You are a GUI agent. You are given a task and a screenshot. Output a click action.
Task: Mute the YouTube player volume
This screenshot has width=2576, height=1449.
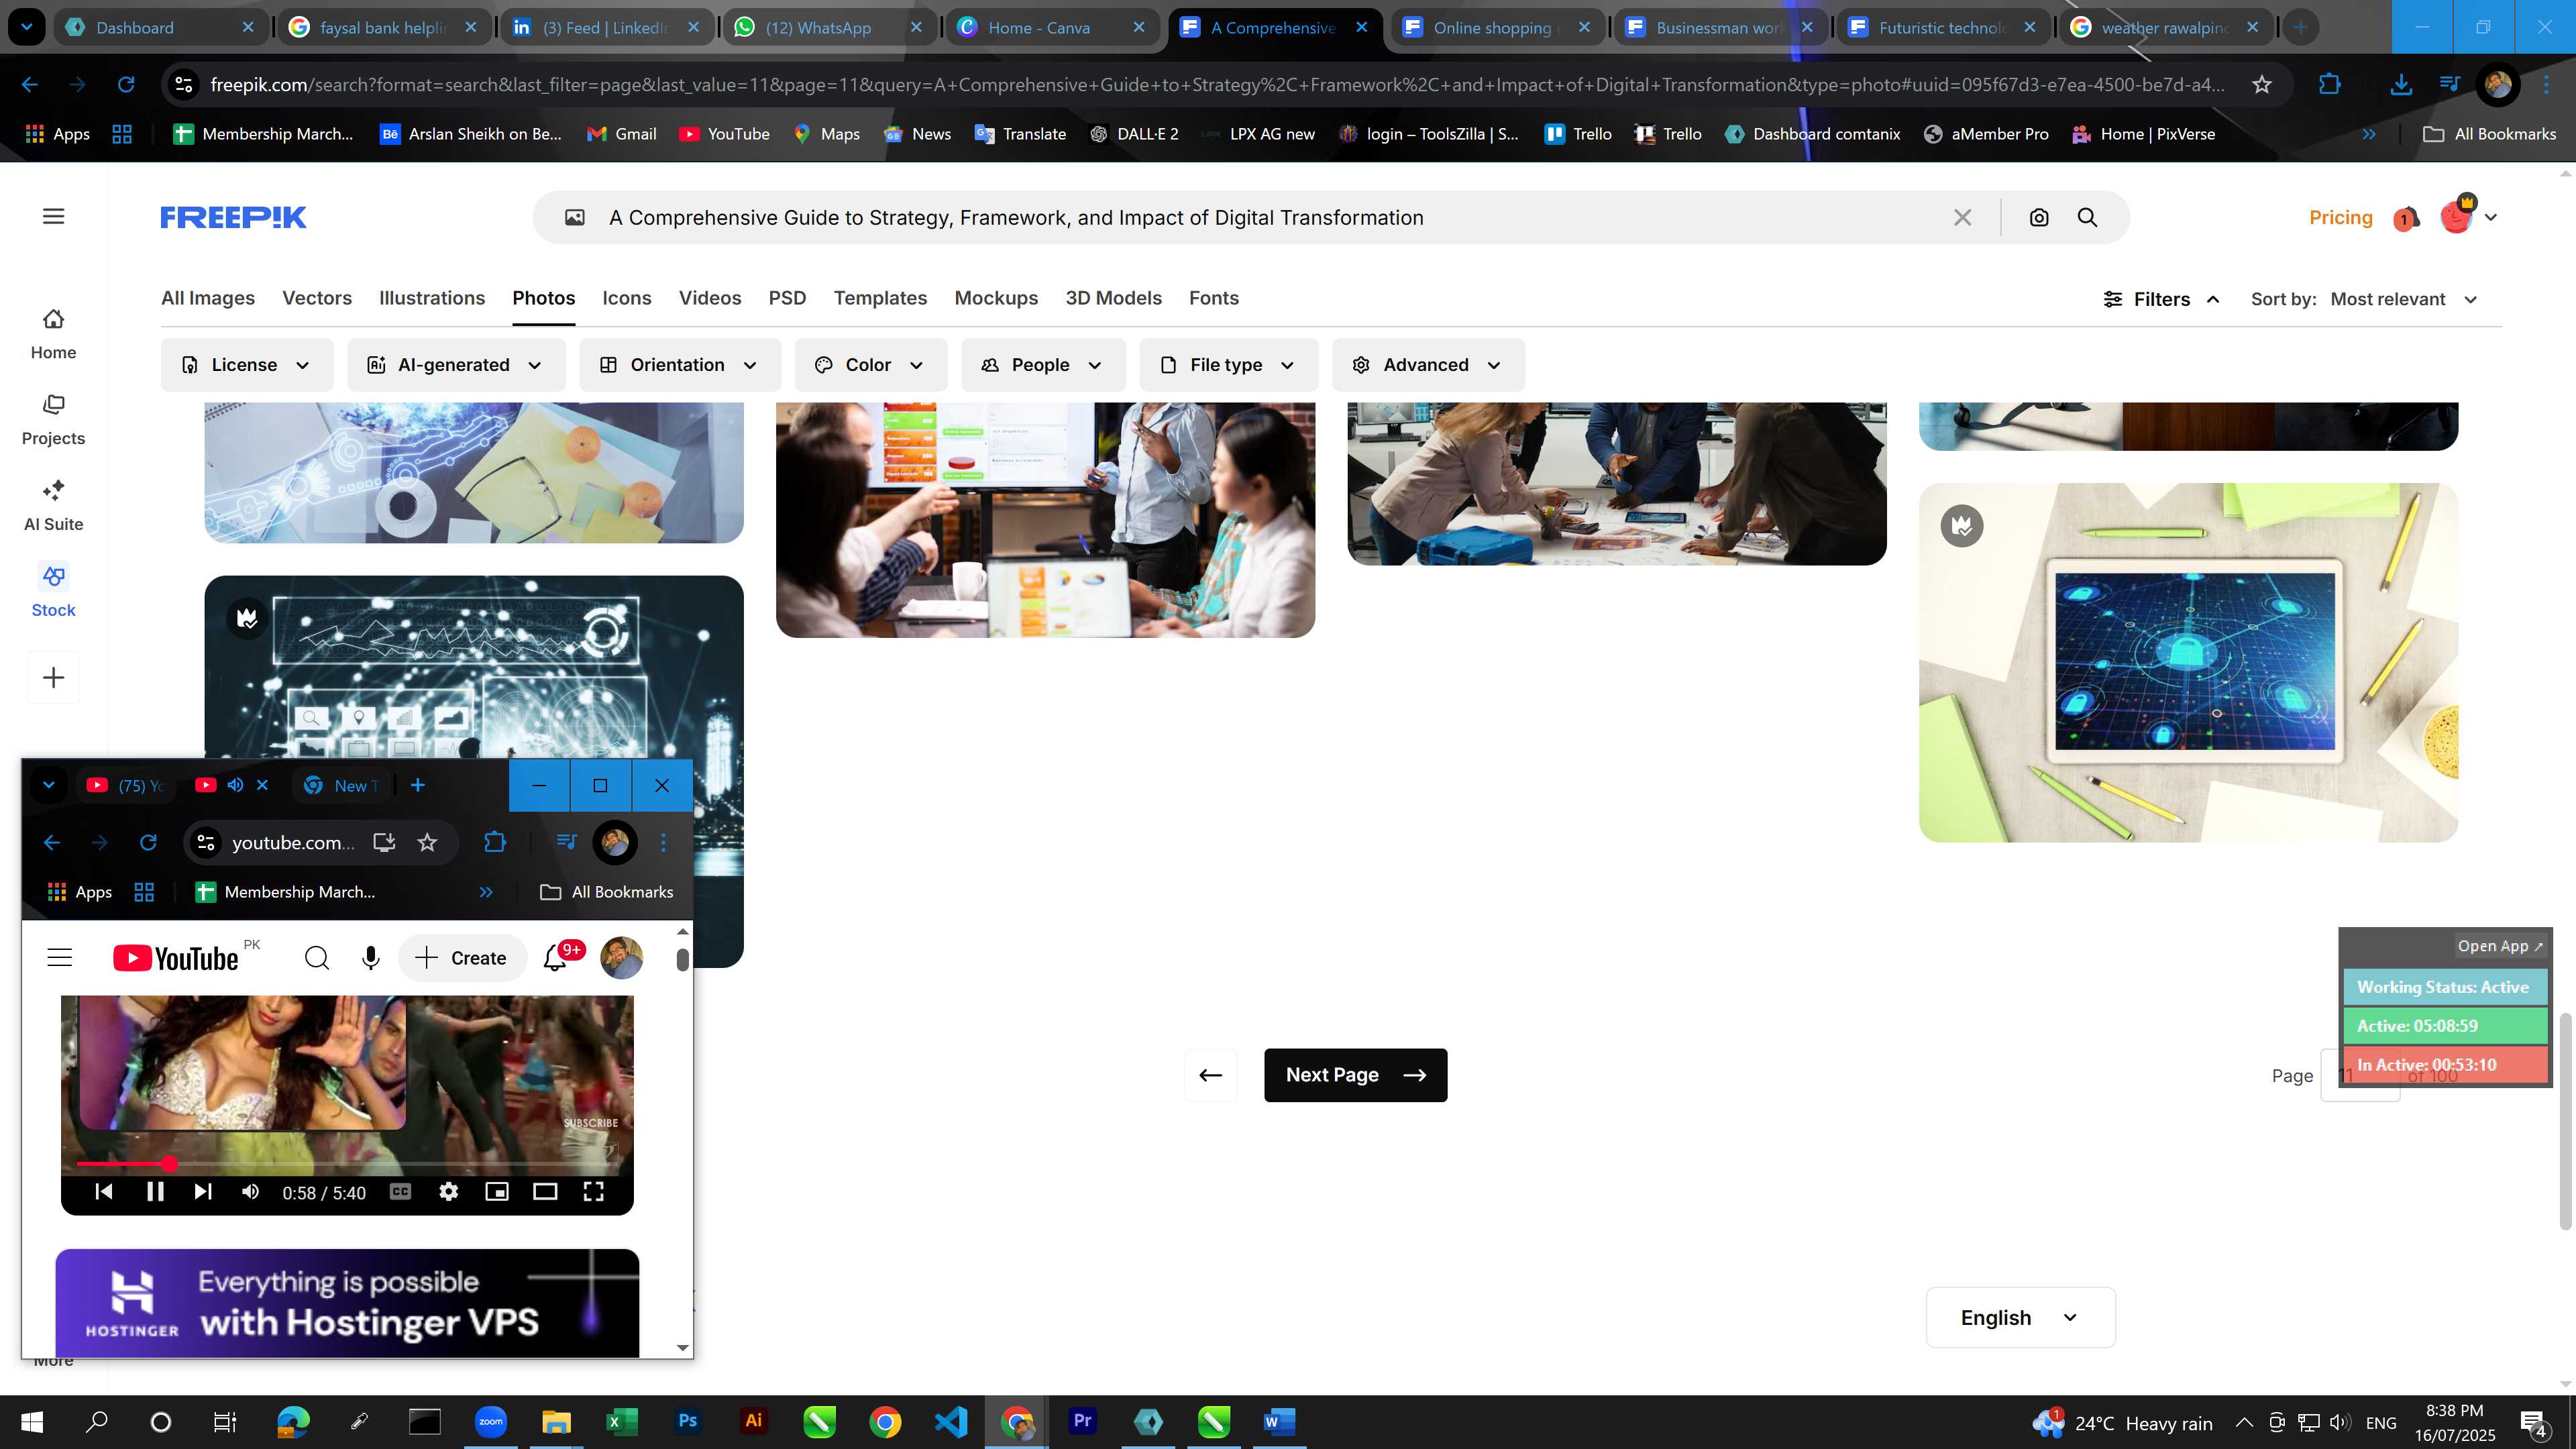[x=251, y=1191]
